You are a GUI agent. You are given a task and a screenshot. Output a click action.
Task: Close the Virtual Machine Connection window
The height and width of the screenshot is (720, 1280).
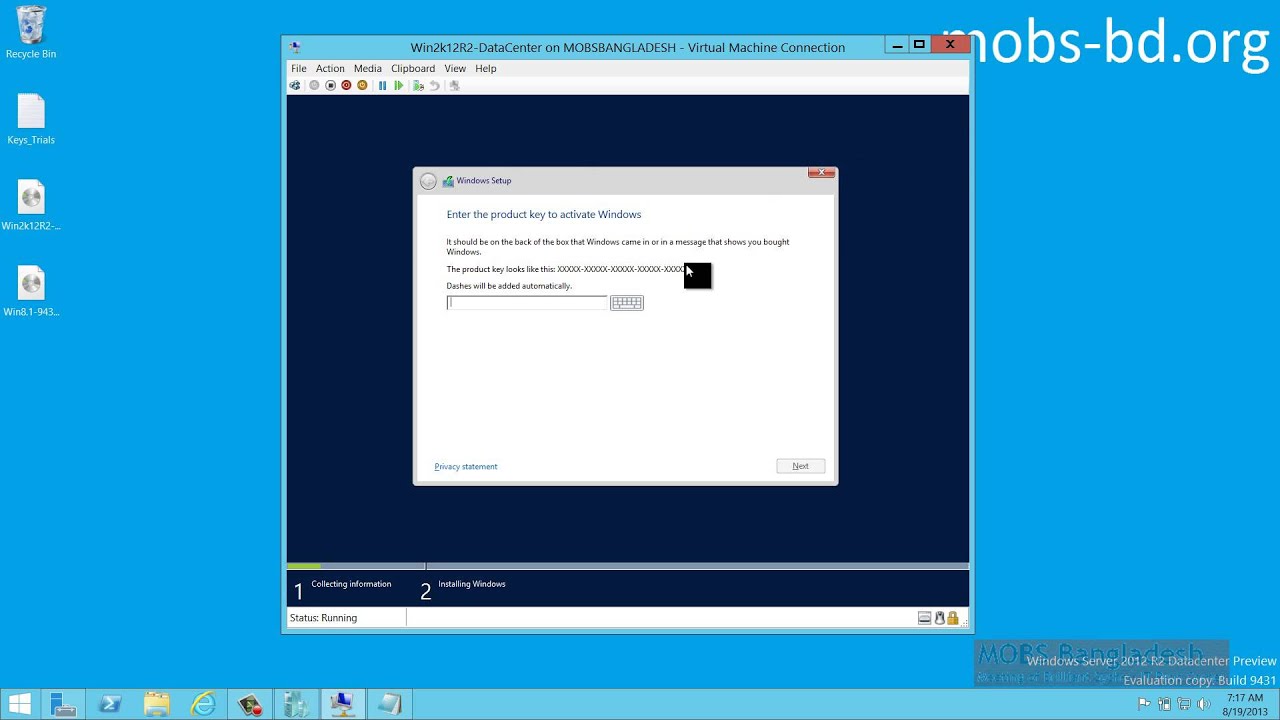950,45
